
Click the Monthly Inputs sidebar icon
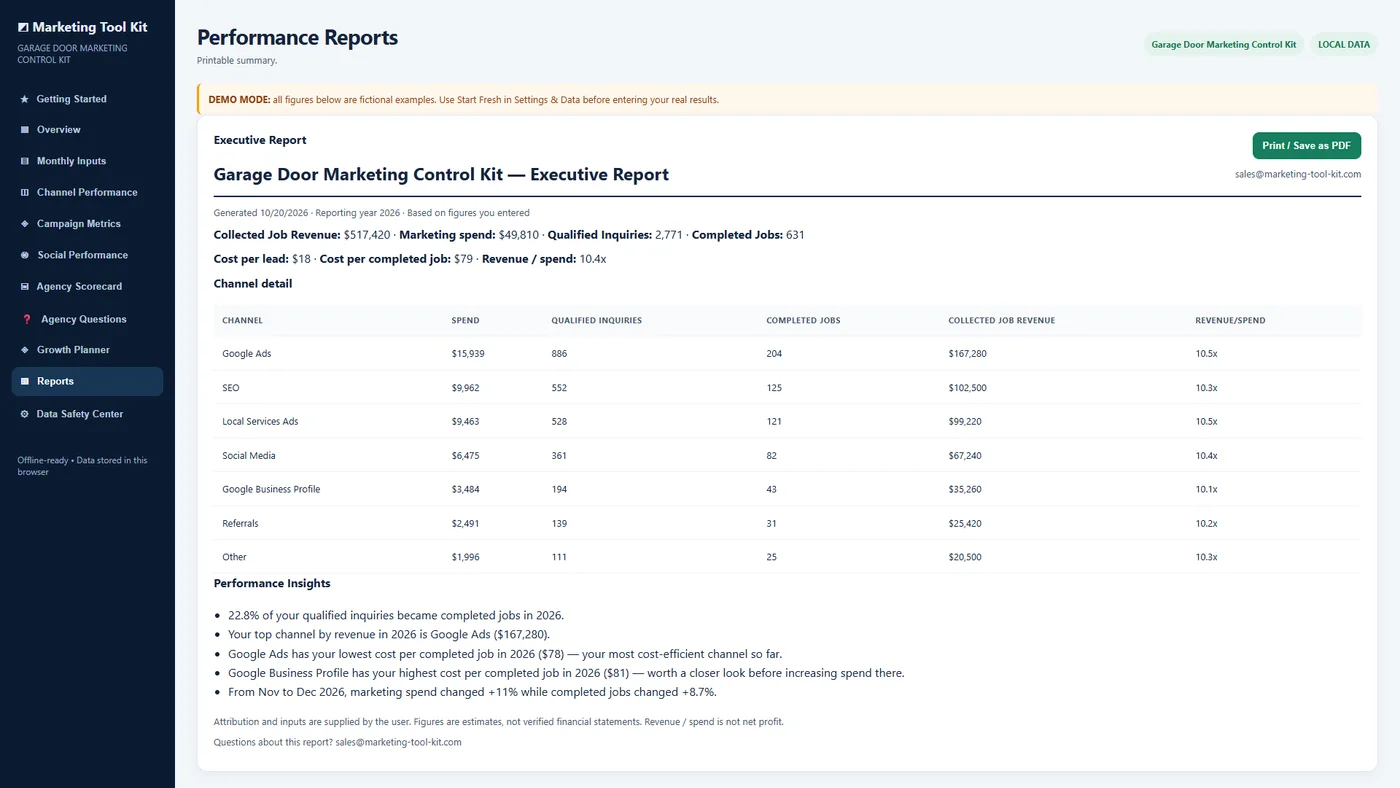pos(25,161)
